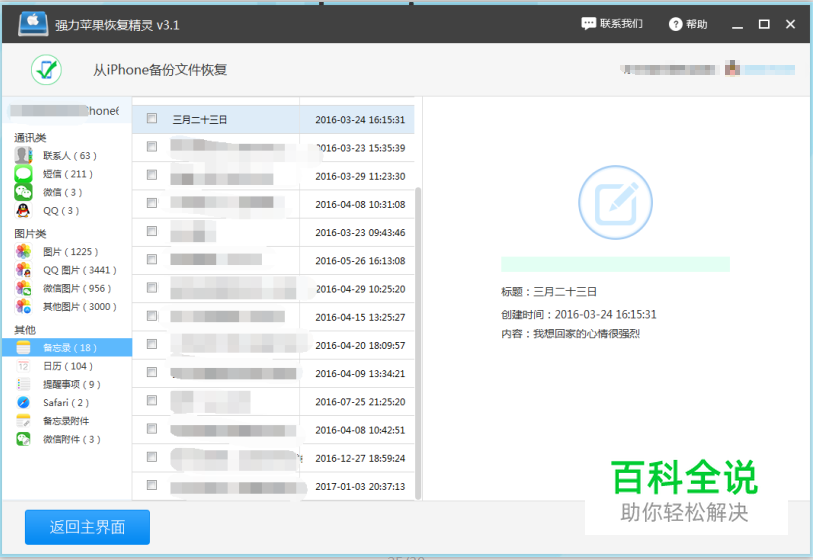Select 备忘录附件 entry
This screenshot has width=813, height=560.
(66, 421)
